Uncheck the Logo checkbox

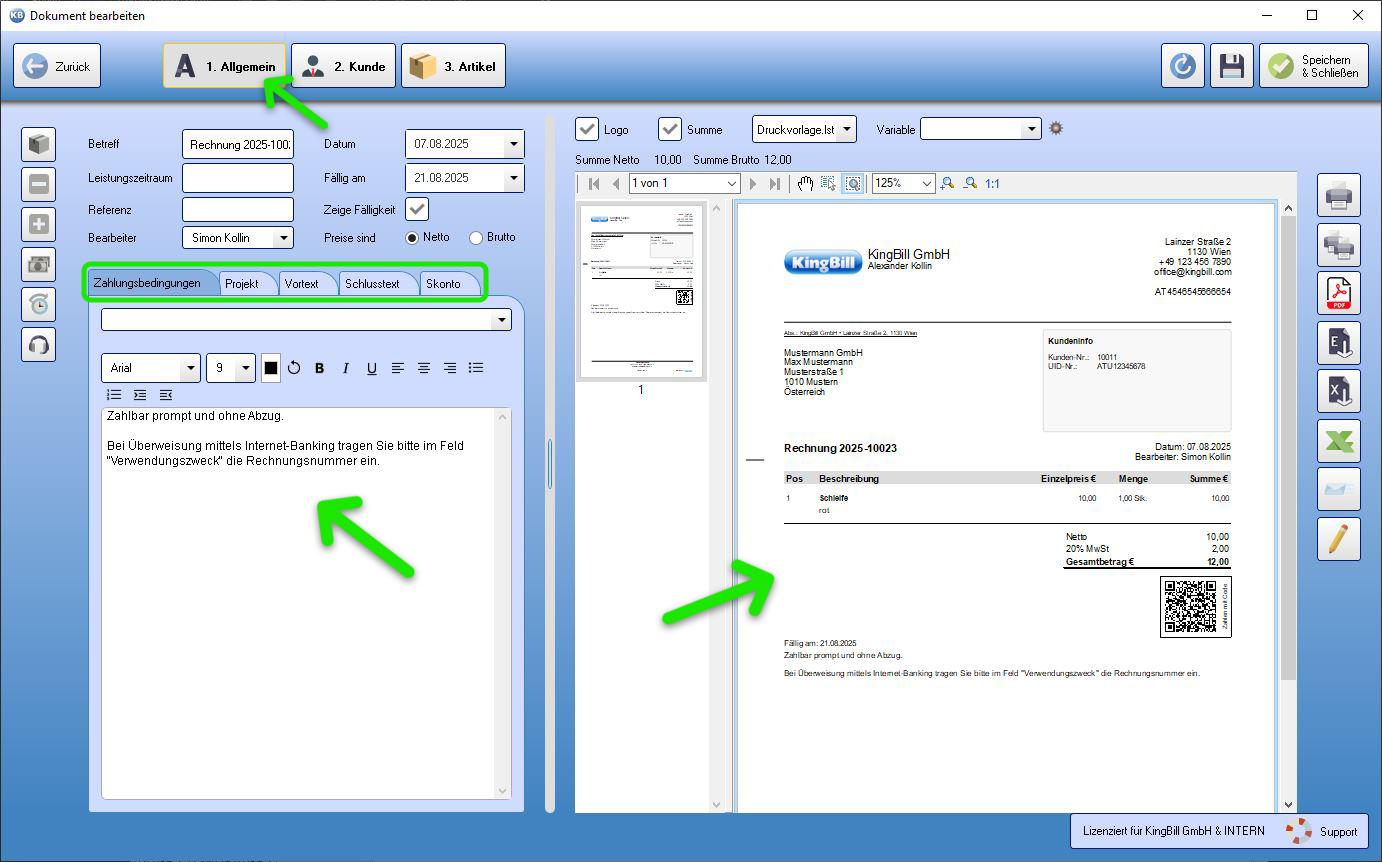(587, 129)
